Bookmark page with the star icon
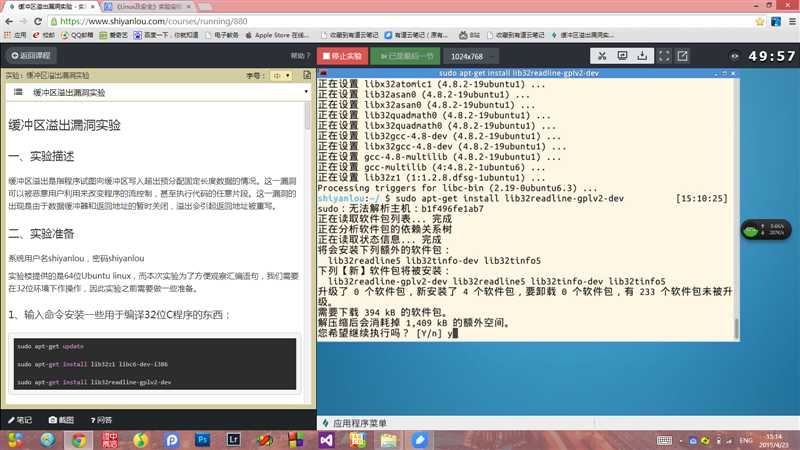Screen dimensions: 800x450 760,21
